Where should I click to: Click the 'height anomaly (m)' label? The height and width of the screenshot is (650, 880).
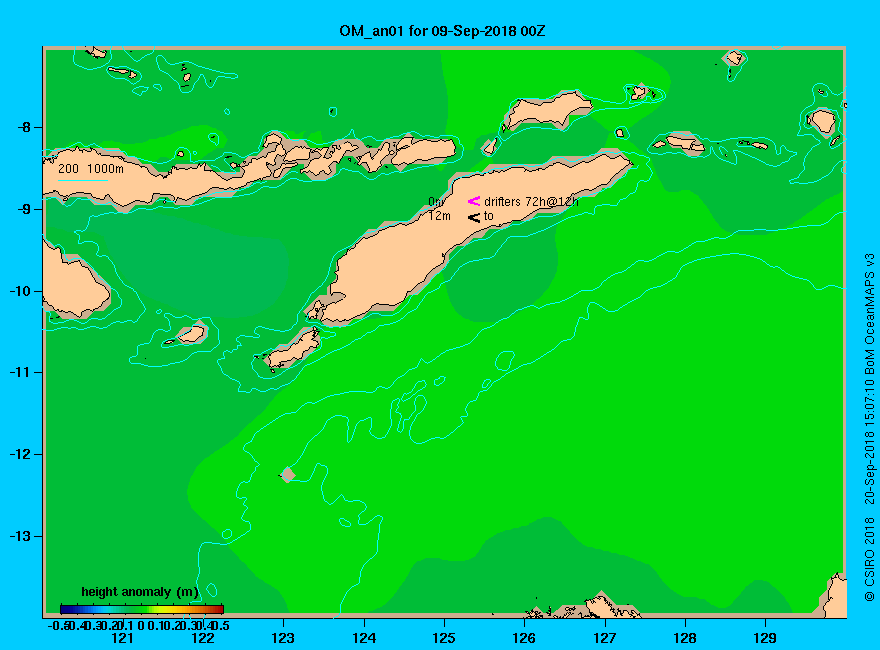[140, 592]
